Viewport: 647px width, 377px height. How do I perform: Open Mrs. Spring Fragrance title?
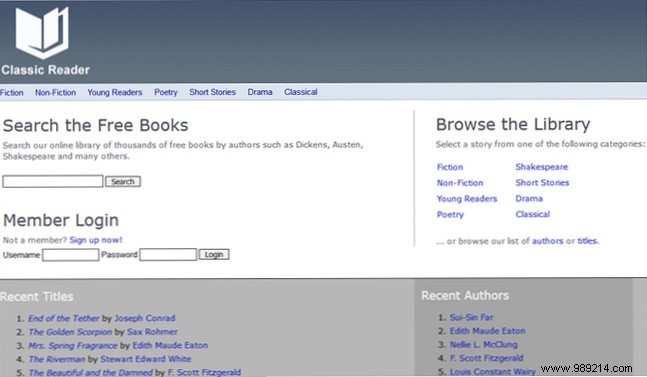73,346
